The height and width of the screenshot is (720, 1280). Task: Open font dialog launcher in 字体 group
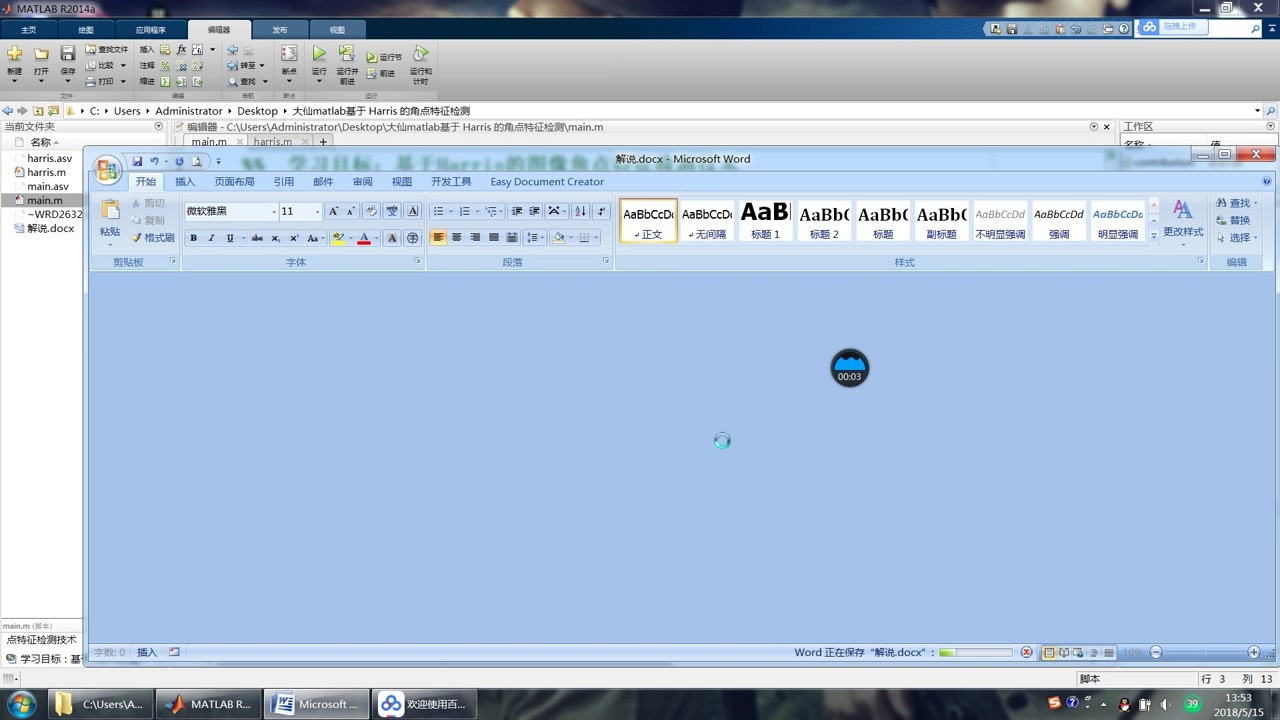point(418,261)
